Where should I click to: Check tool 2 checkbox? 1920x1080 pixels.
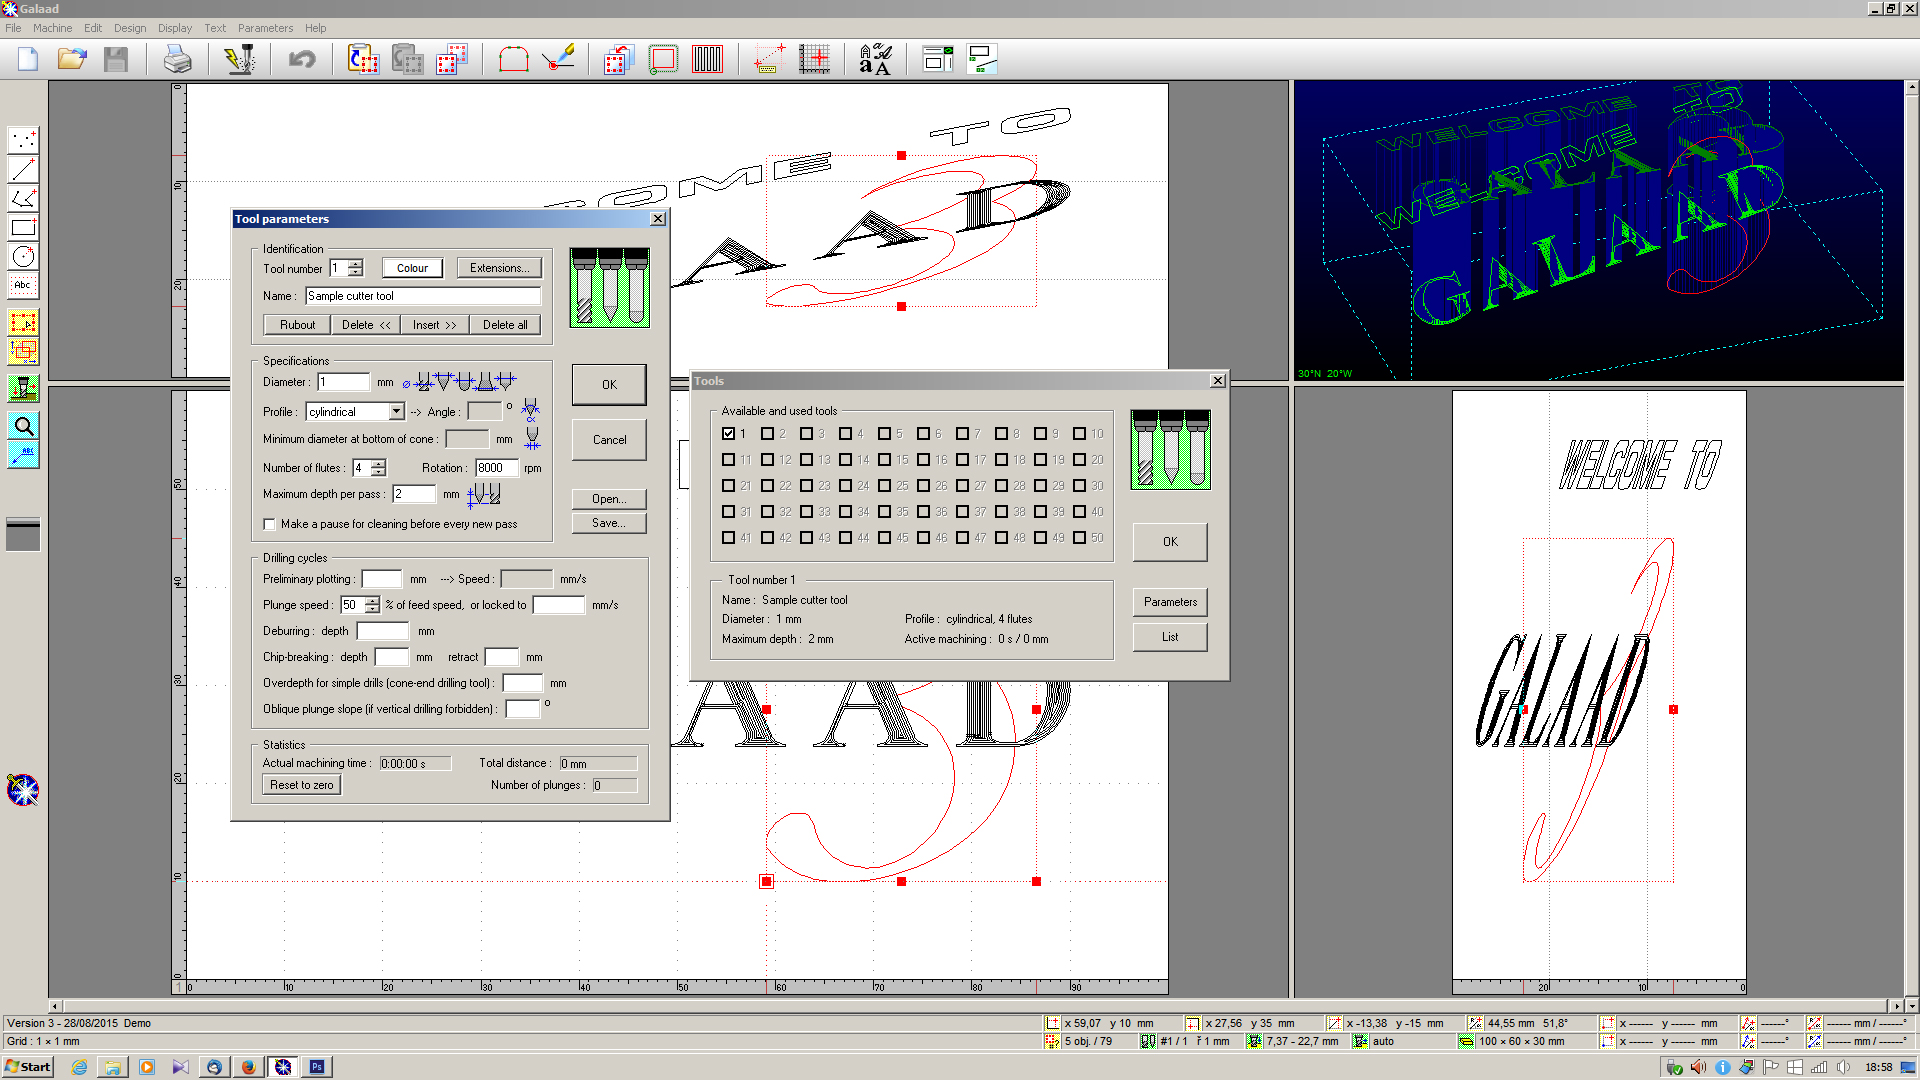(x=767, y=433)
